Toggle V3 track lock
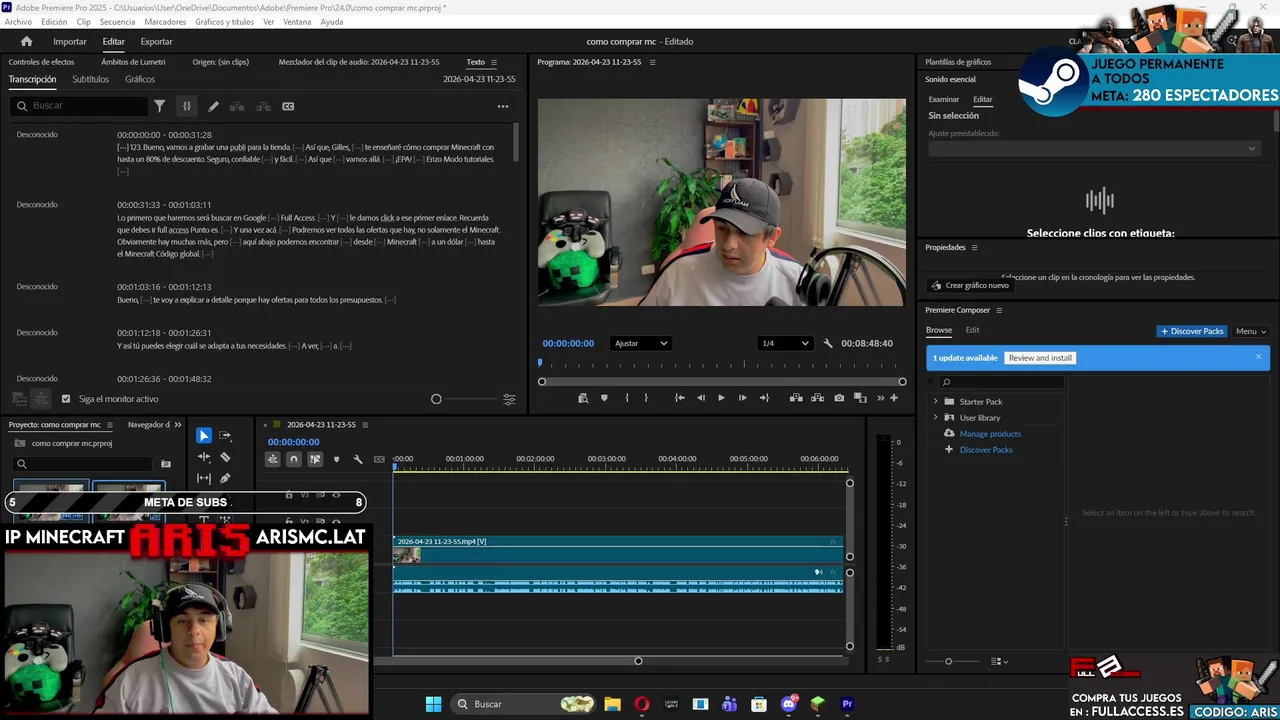This screenshot has height=720, width=1280. 289,495
